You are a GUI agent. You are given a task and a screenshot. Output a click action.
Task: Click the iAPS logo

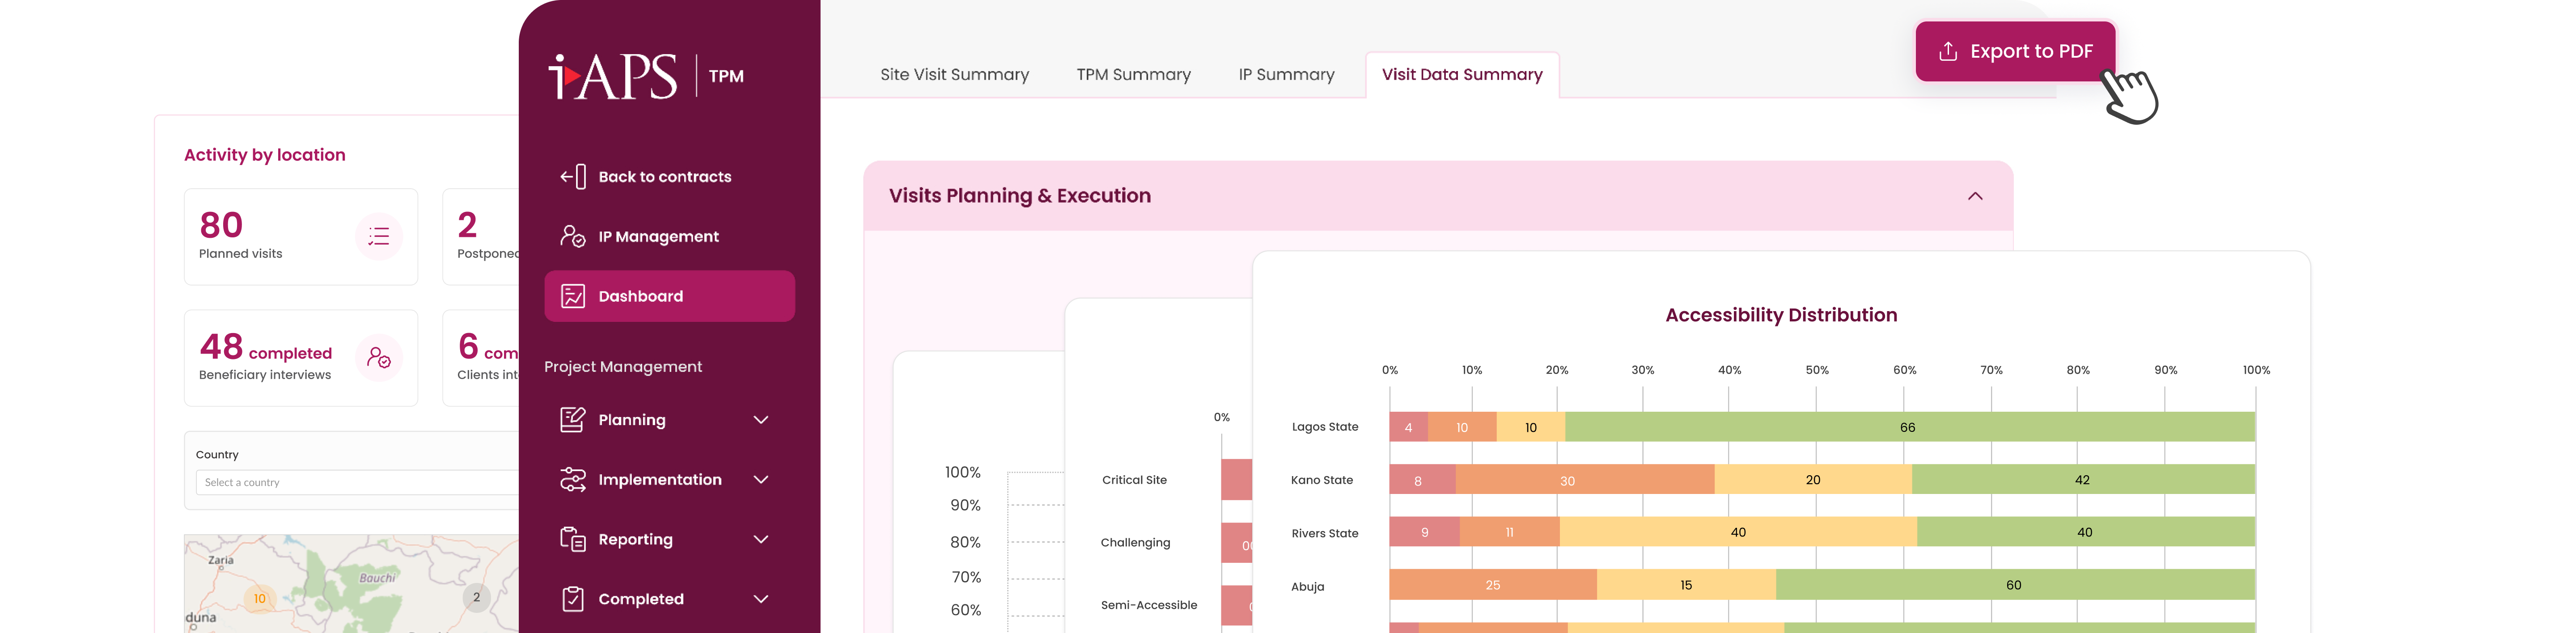click(x=613, y=76)
